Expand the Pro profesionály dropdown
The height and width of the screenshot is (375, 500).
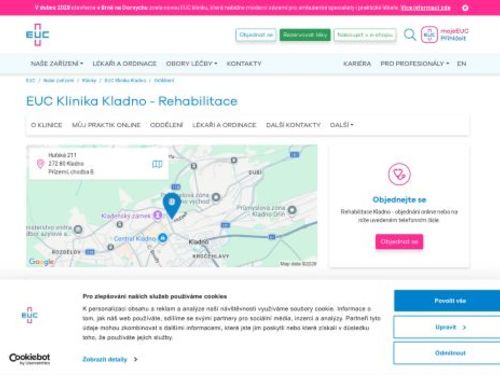(x=415, y=63)
